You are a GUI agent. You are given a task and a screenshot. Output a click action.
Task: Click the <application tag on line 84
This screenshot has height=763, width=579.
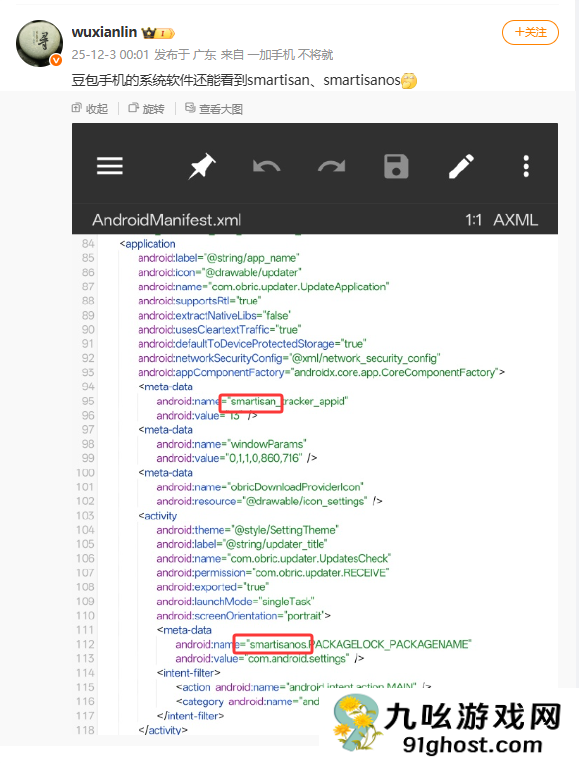(x=147, y=244)
